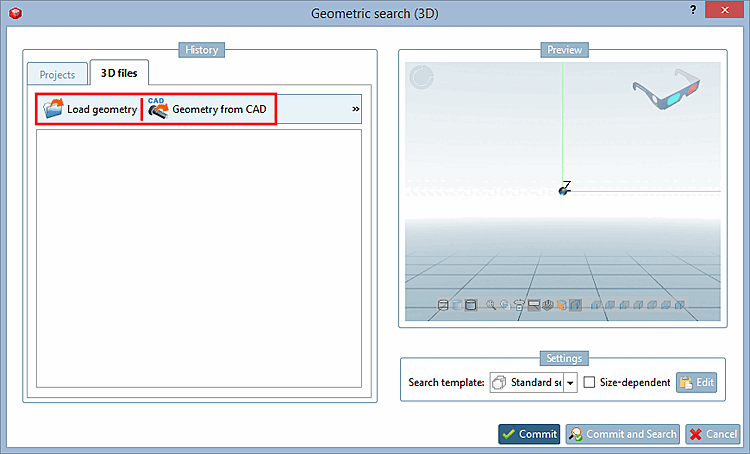Viewport: 750px width, 454px height.
Task: Select the shaded cylinder without edges icon
Action: coord(457,305)
